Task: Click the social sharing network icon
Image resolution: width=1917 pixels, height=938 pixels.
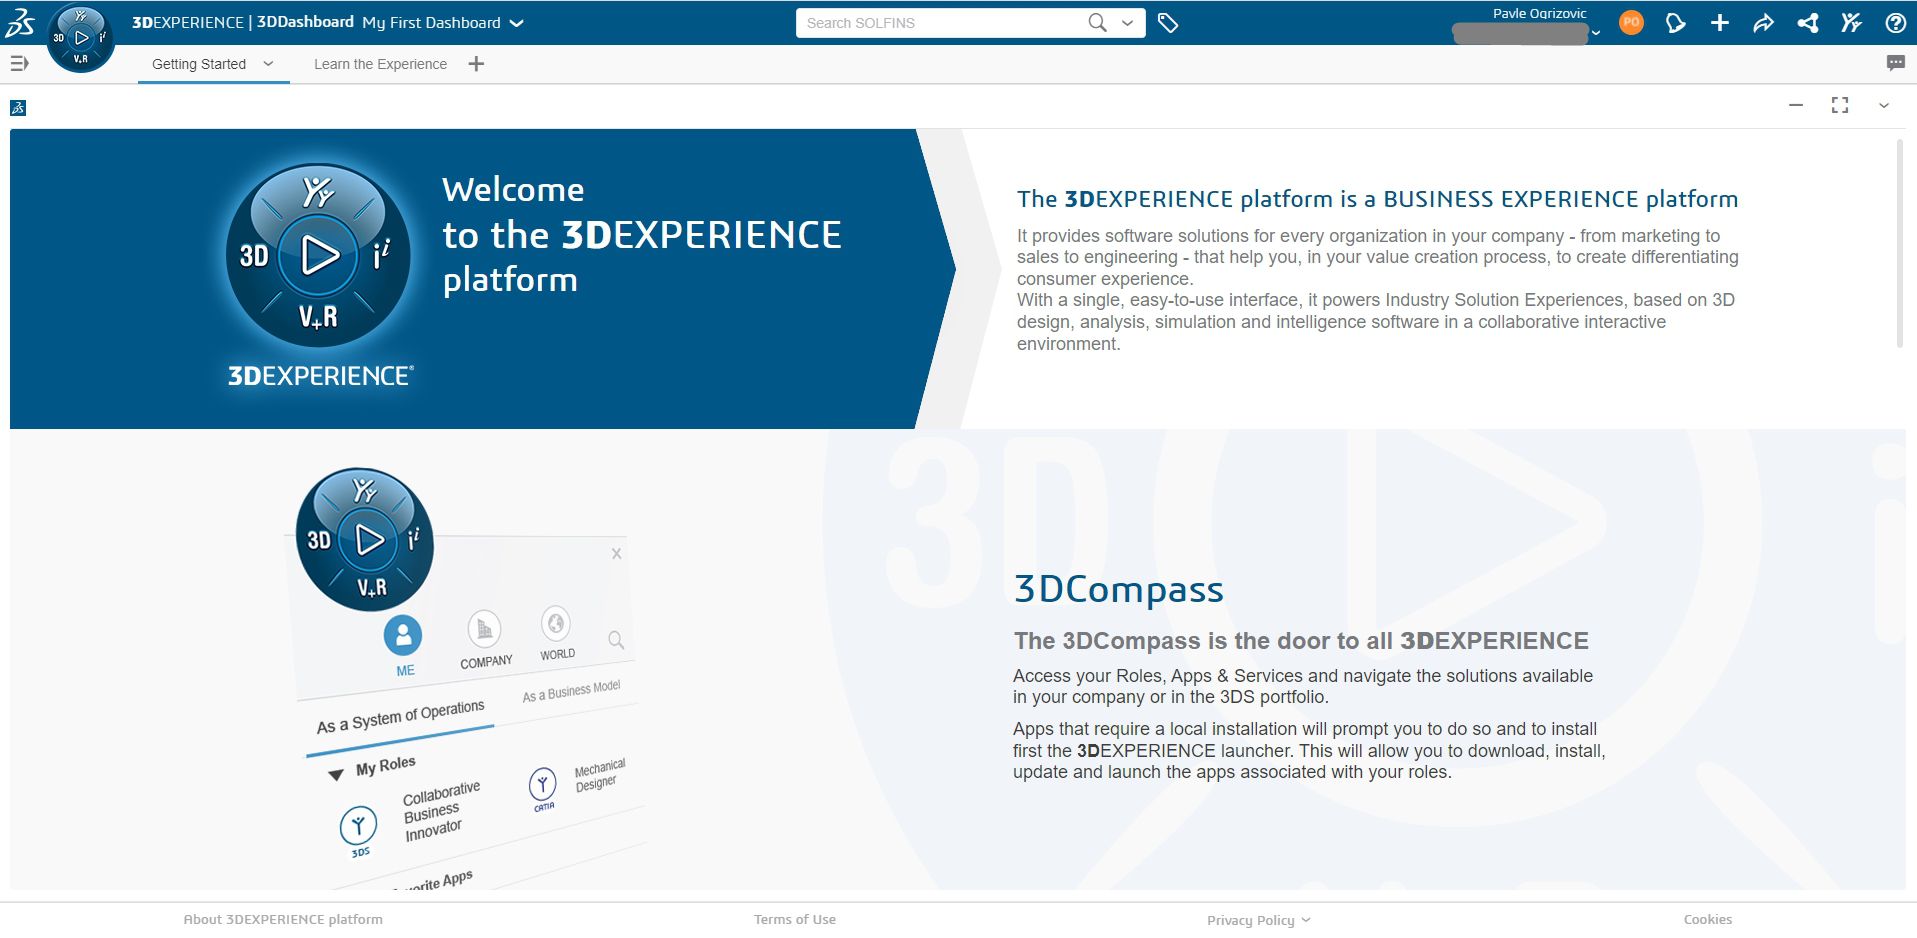Action: pos(1808,22)
